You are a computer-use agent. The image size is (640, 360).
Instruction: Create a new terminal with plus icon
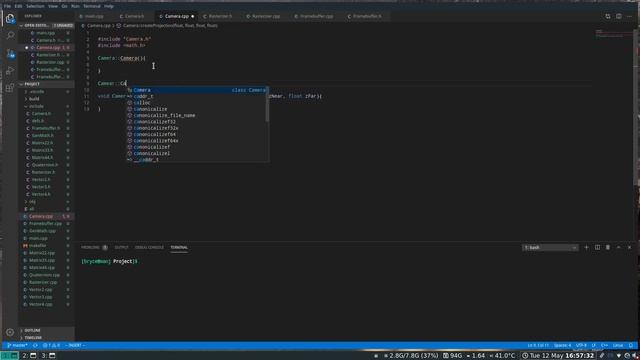point(587,247)
